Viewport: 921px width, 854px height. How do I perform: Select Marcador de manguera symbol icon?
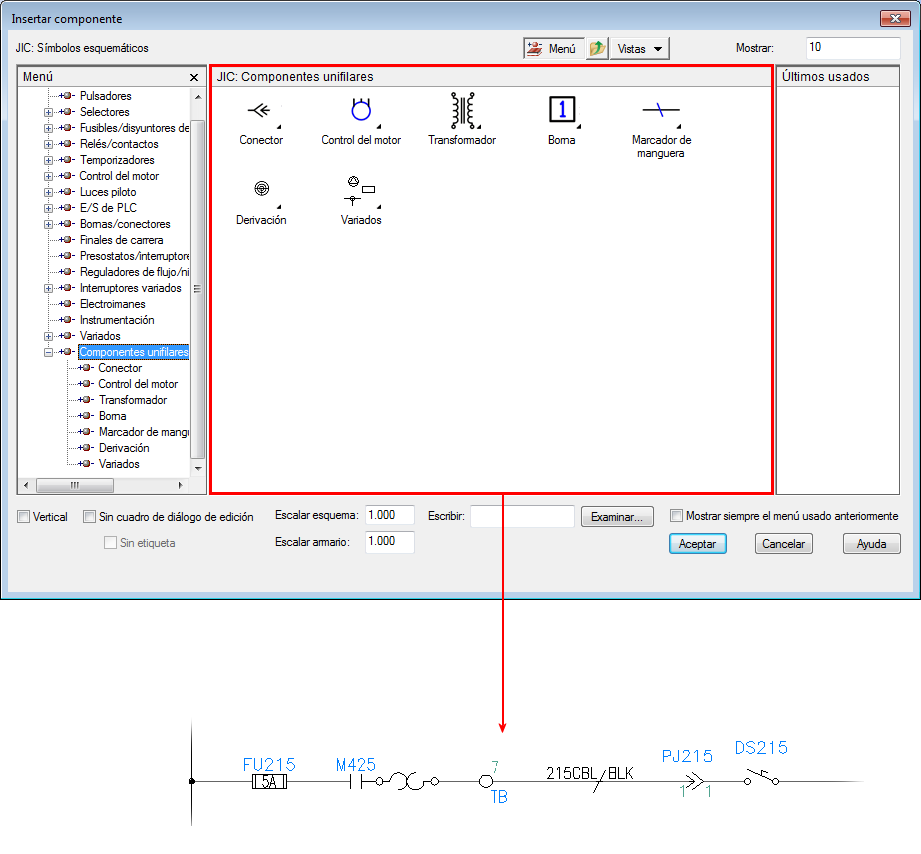tap(661, 110)
